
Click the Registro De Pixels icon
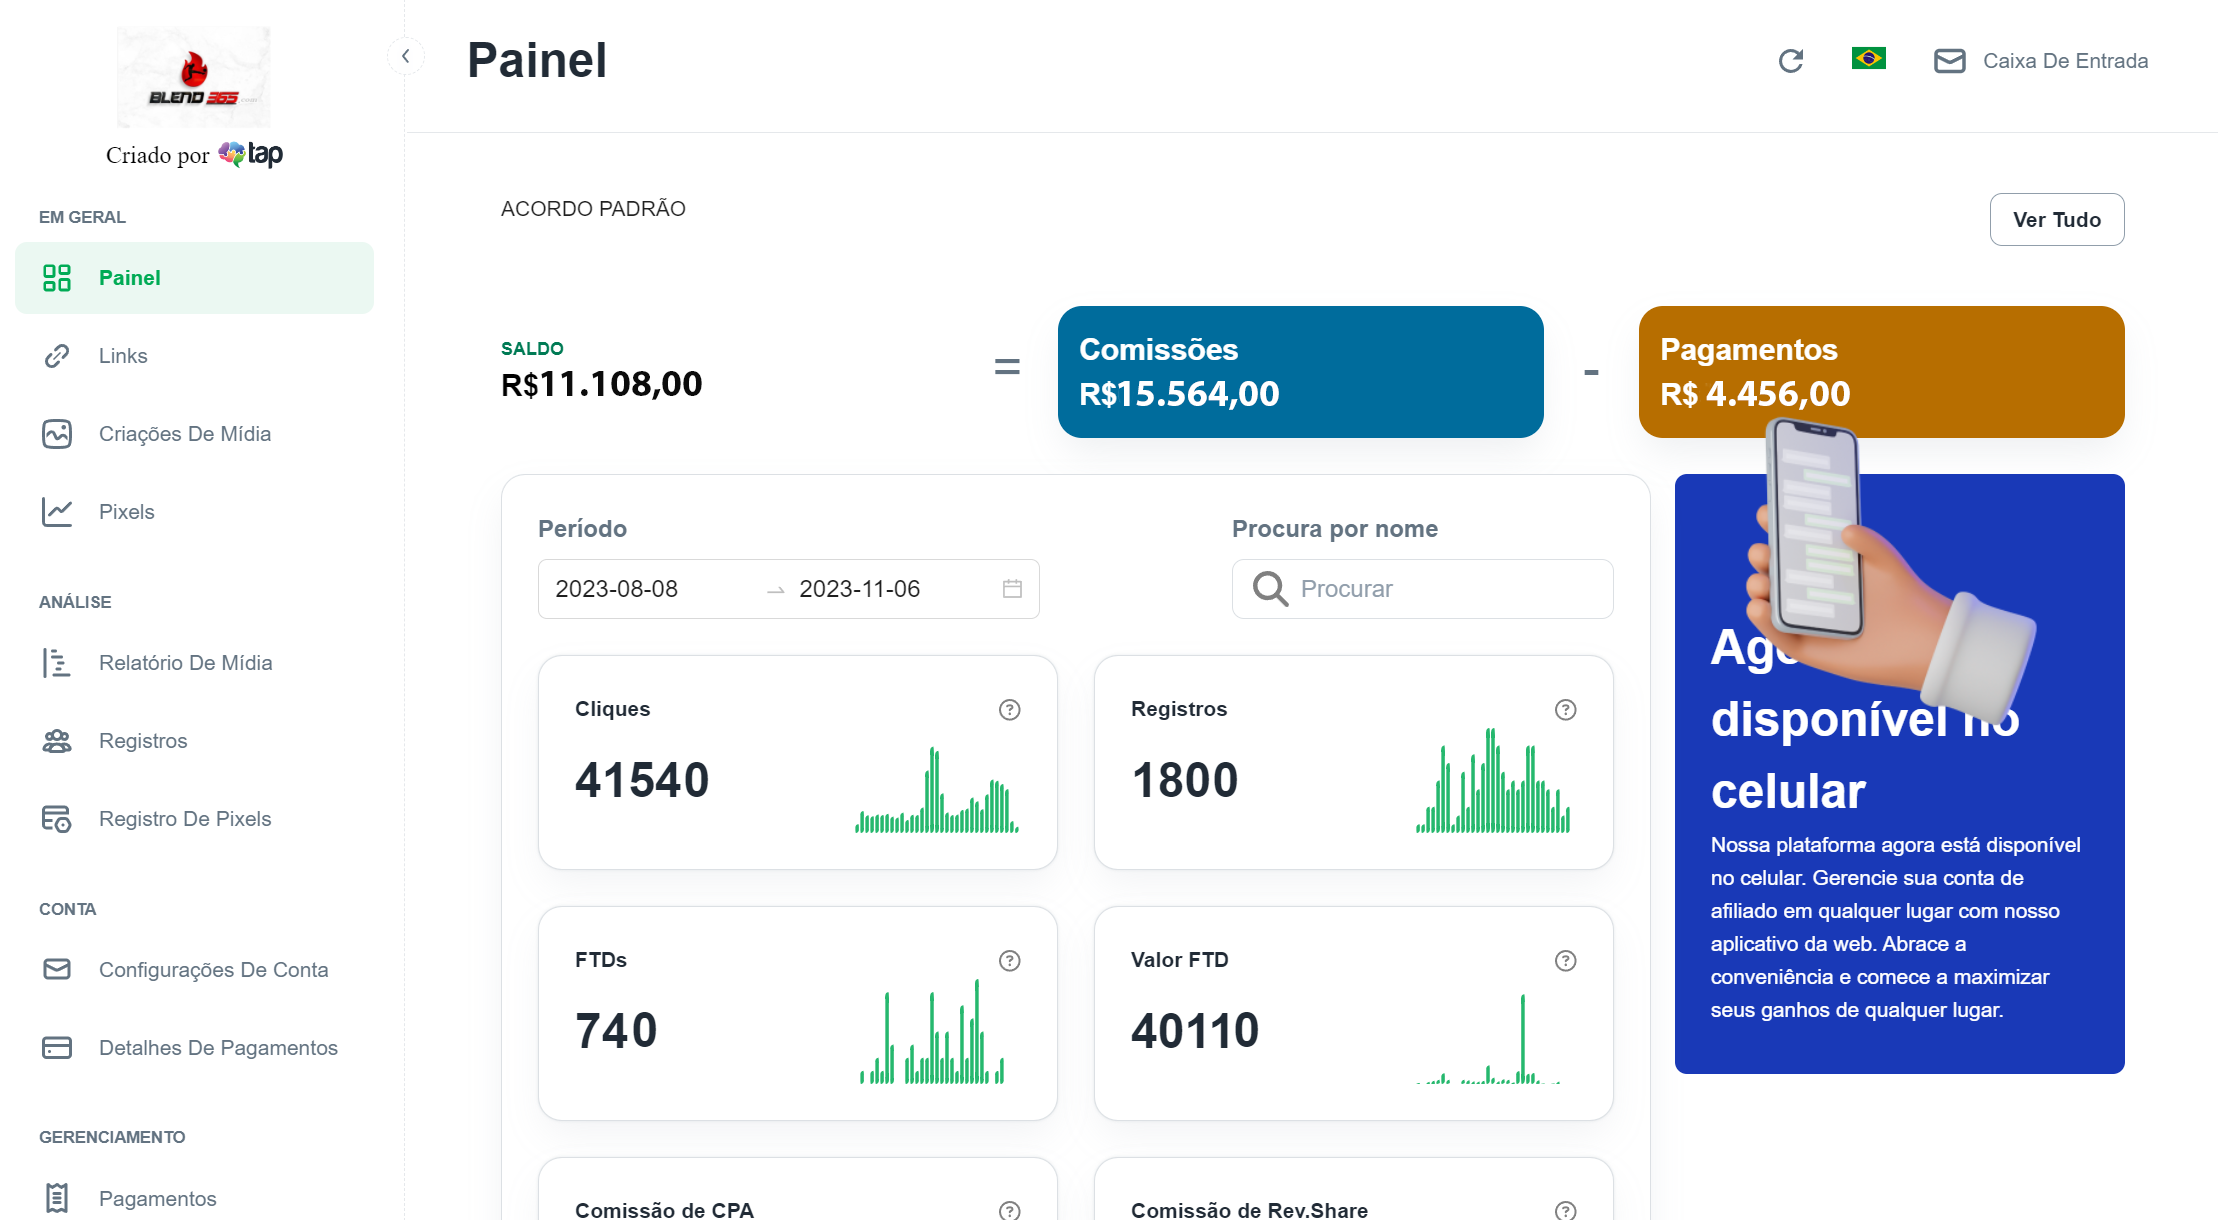click(x=57, y=819)
